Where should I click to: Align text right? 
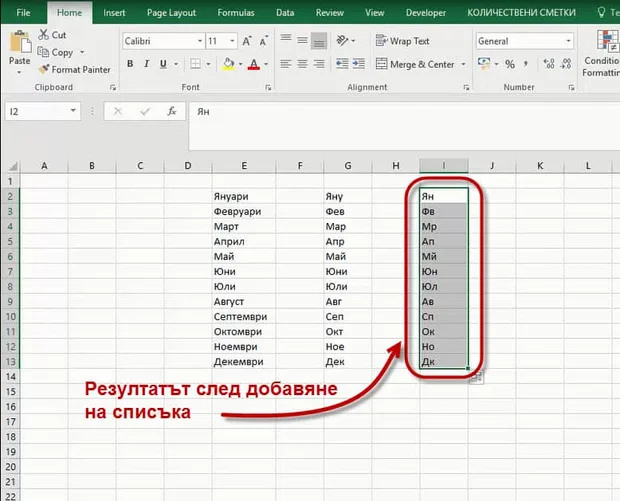pyautogui.click(x=319, y=64)
